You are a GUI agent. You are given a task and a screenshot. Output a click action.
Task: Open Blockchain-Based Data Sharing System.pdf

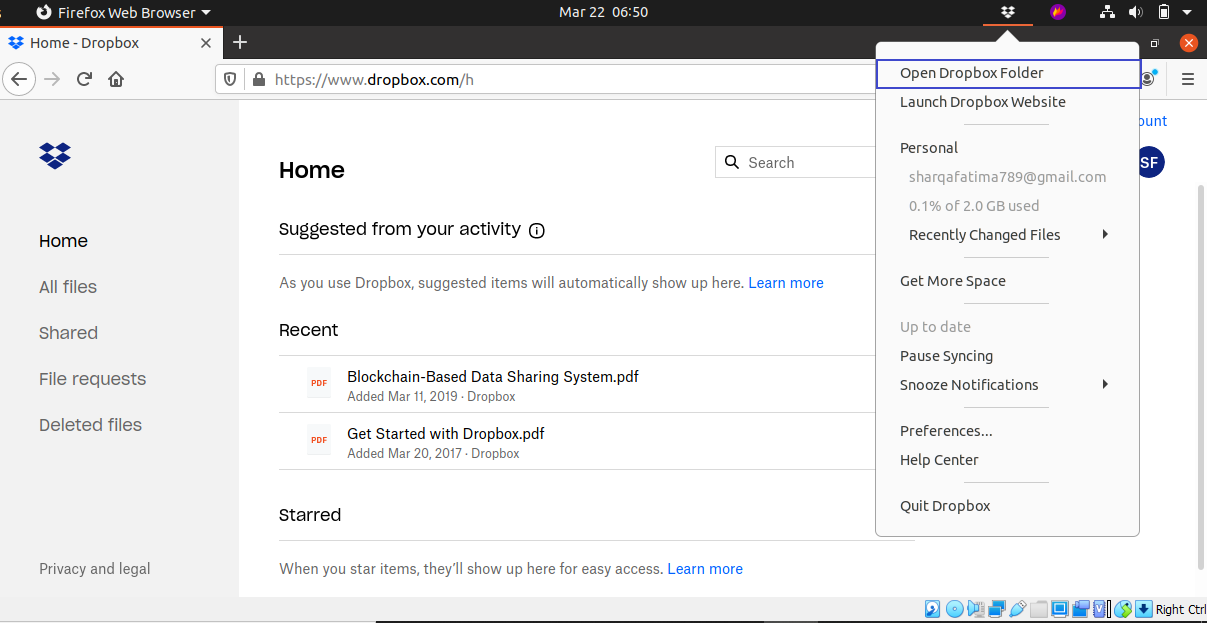[x=493, y=377]
